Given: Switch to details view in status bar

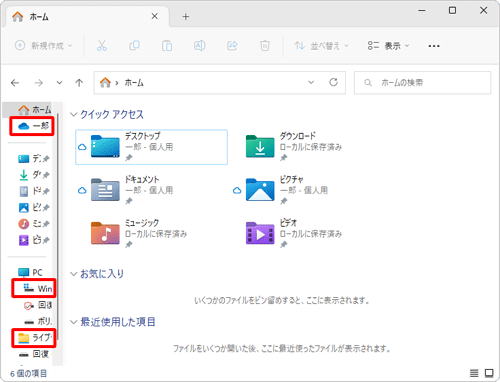Looking at the screenshot, I should pos(474,373).
